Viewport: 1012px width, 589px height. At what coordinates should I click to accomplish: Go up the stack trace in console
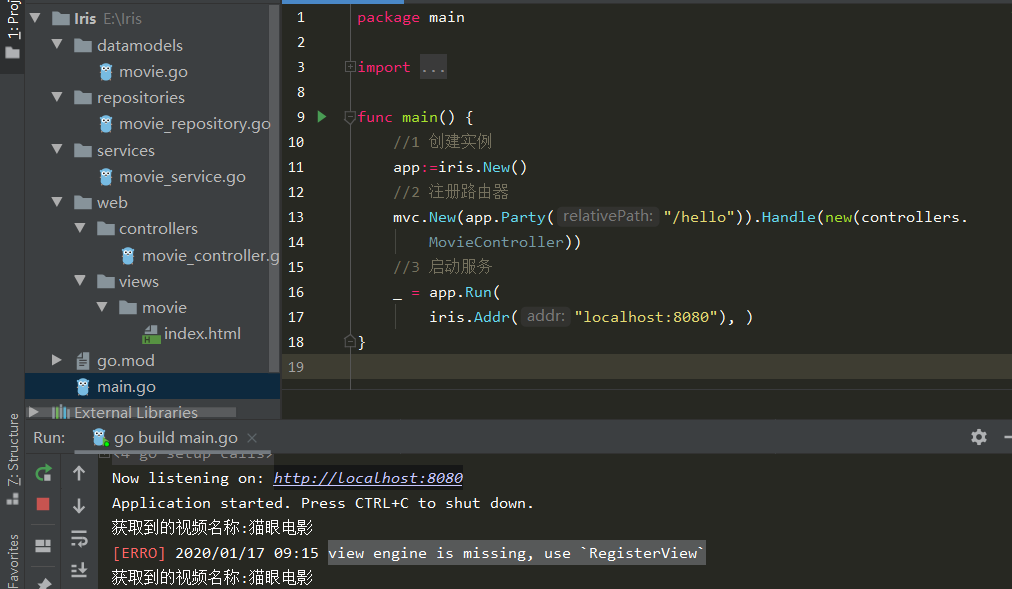point(79,474)
